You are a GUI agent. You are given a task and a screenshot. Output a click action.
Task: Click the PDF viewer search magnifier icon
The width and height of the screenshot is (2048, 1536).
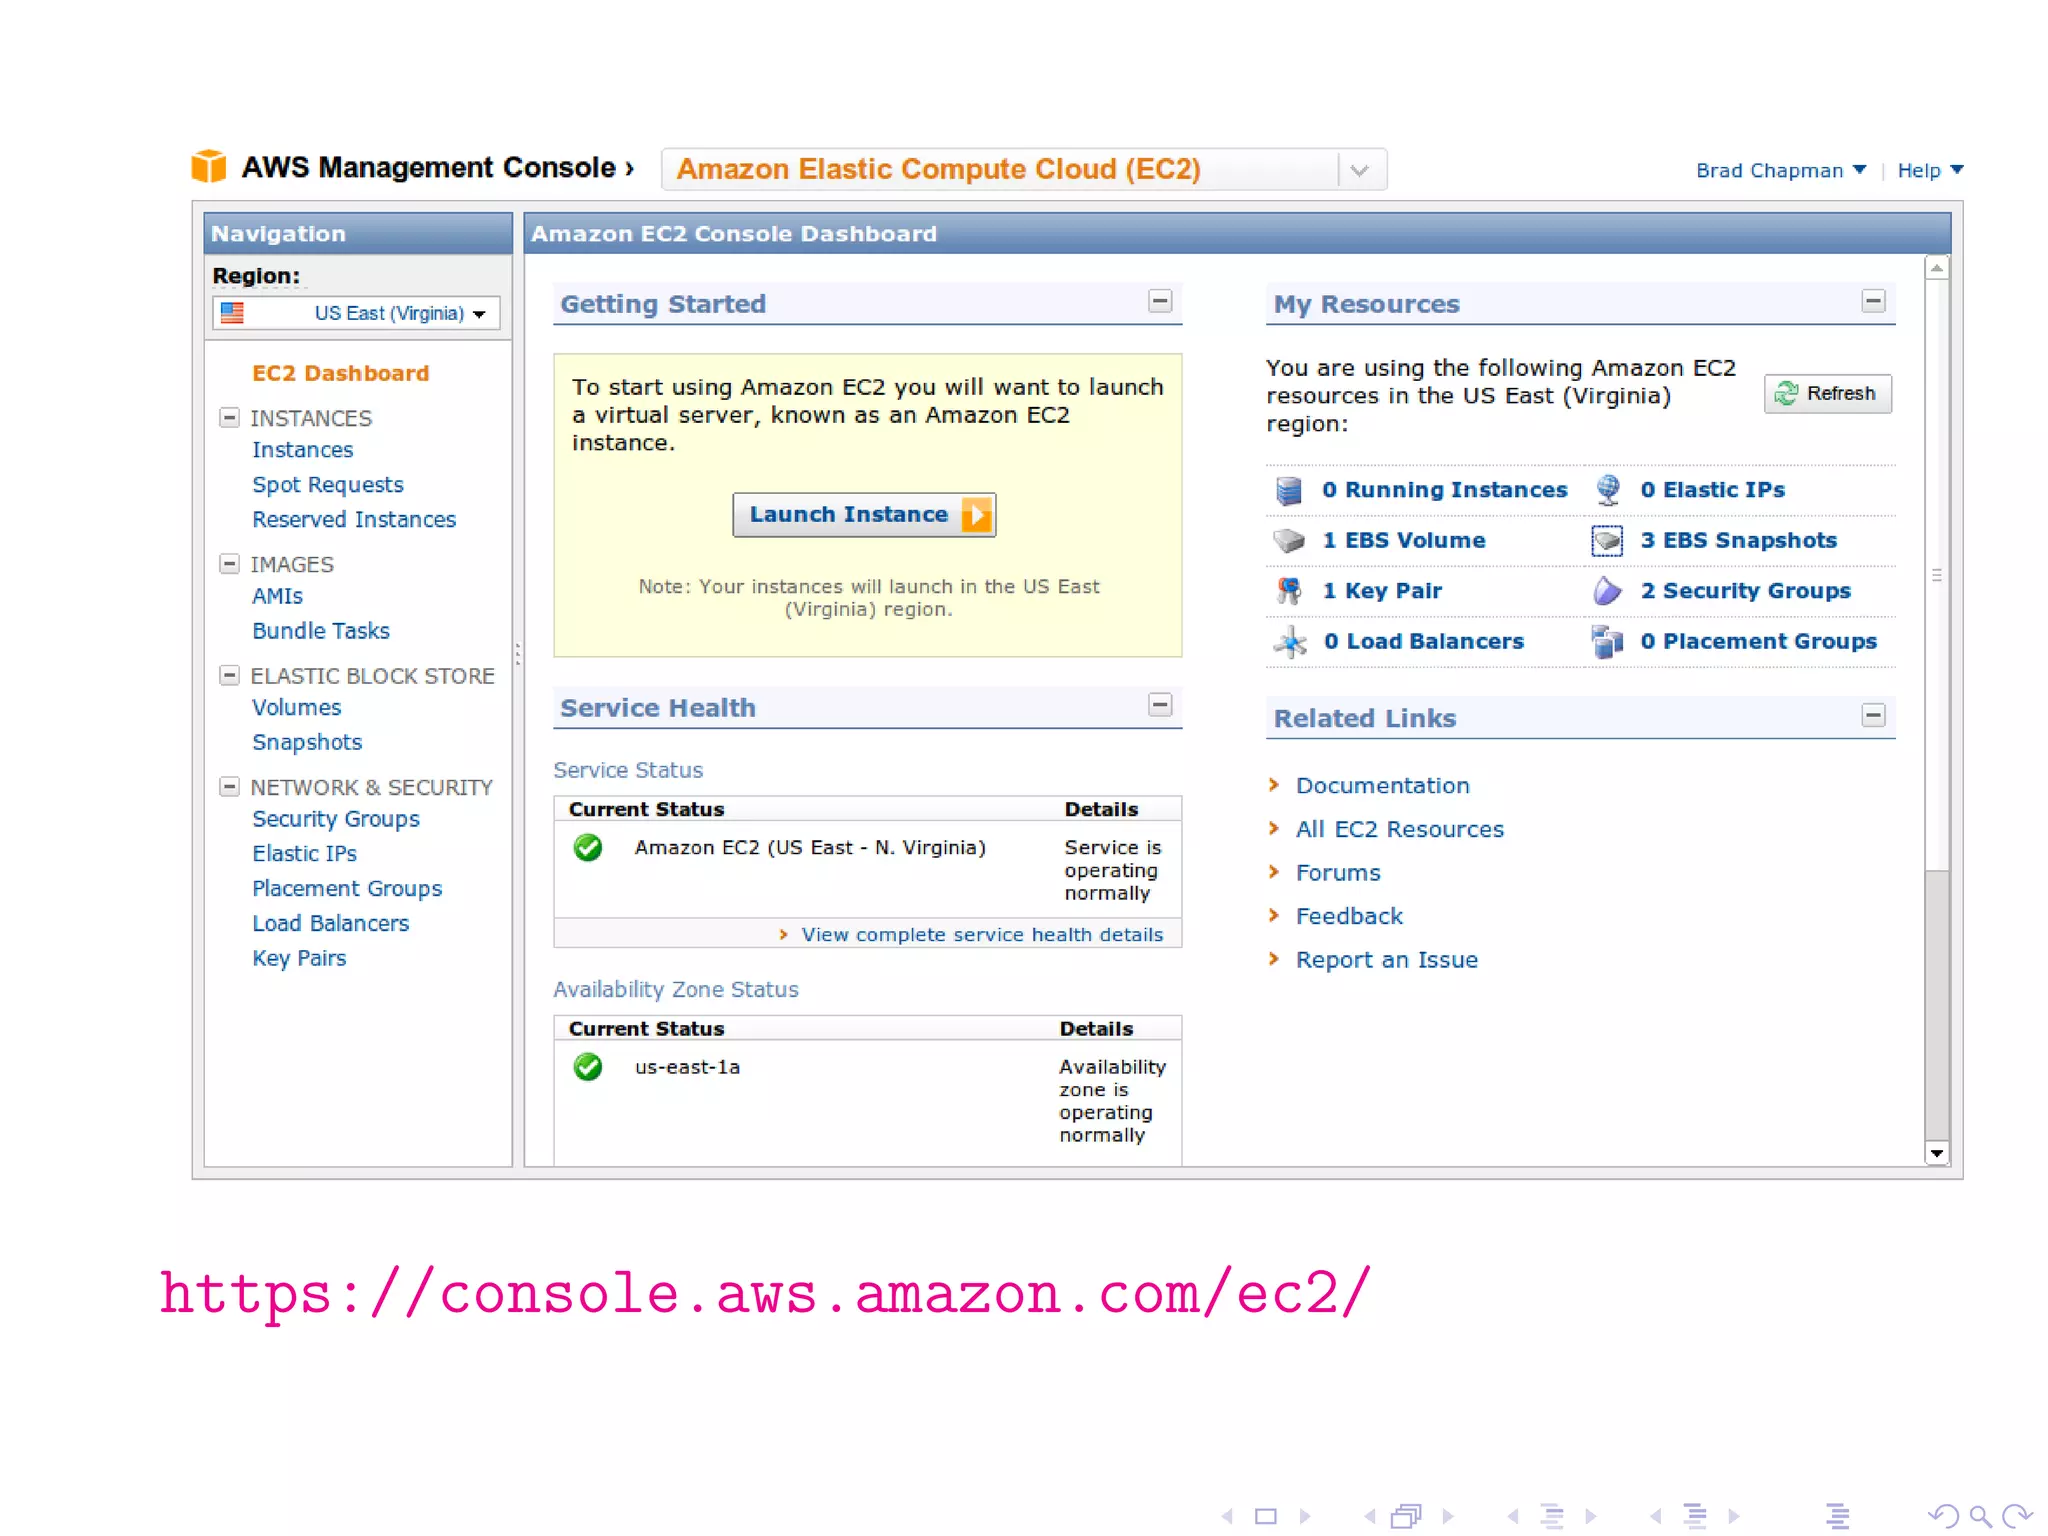[x=1980, y=1516]
